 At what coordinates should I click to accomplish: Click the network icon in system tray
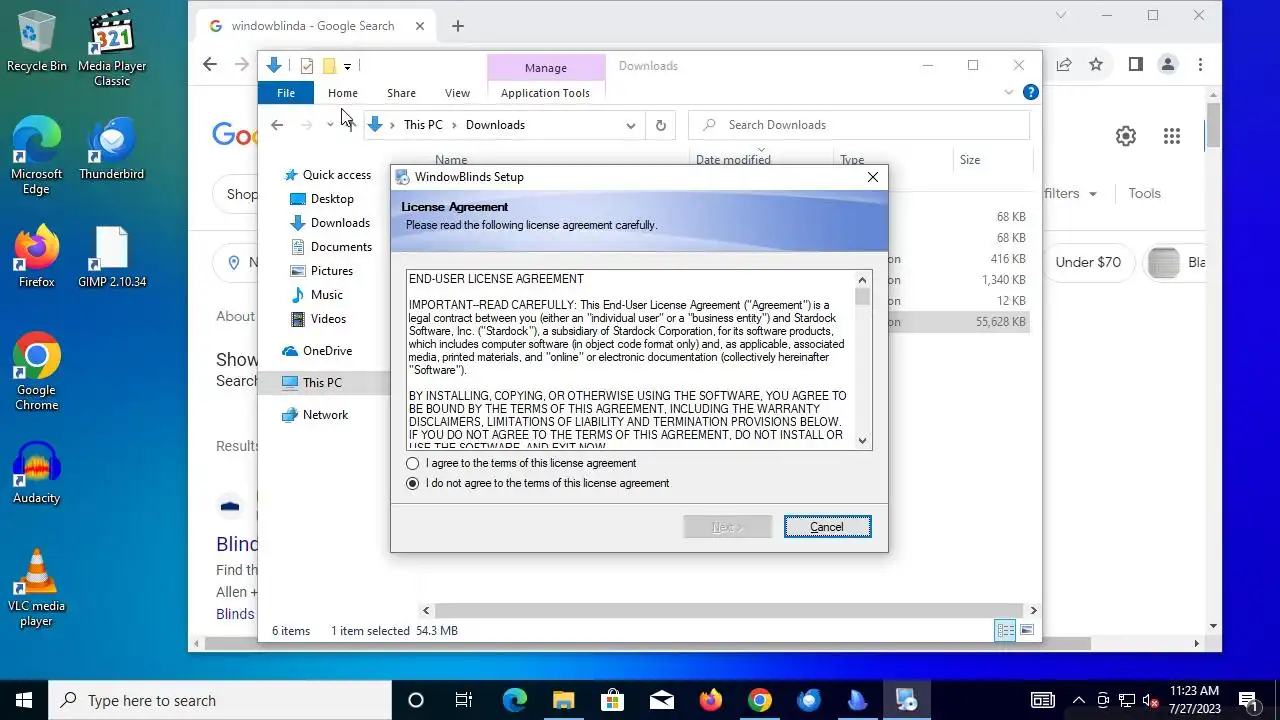click(x=1127, y=700)
